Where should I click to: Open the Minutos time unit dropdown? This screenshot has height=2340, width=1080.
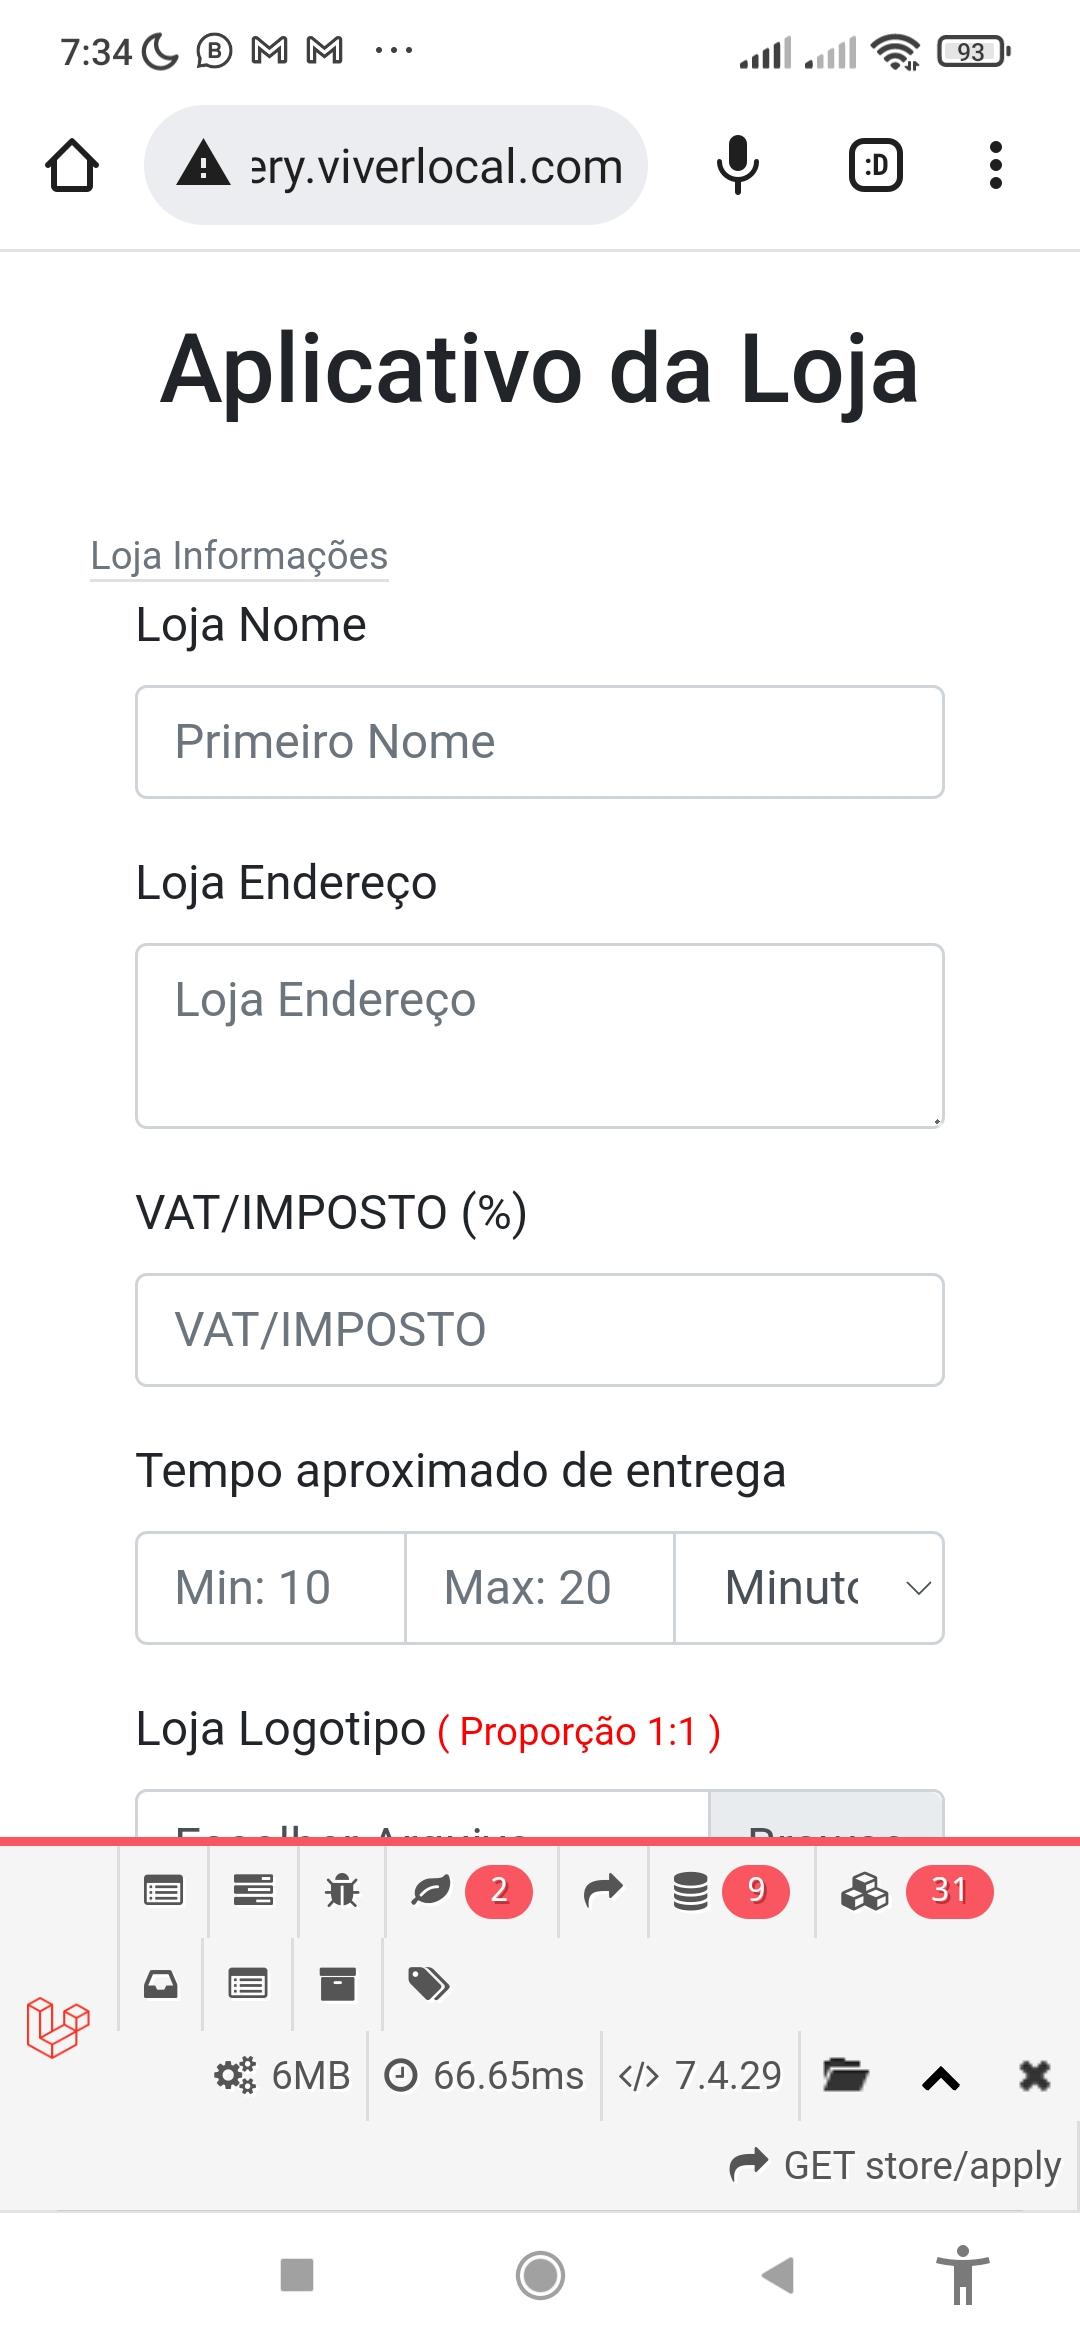[x=809, y=1588]
